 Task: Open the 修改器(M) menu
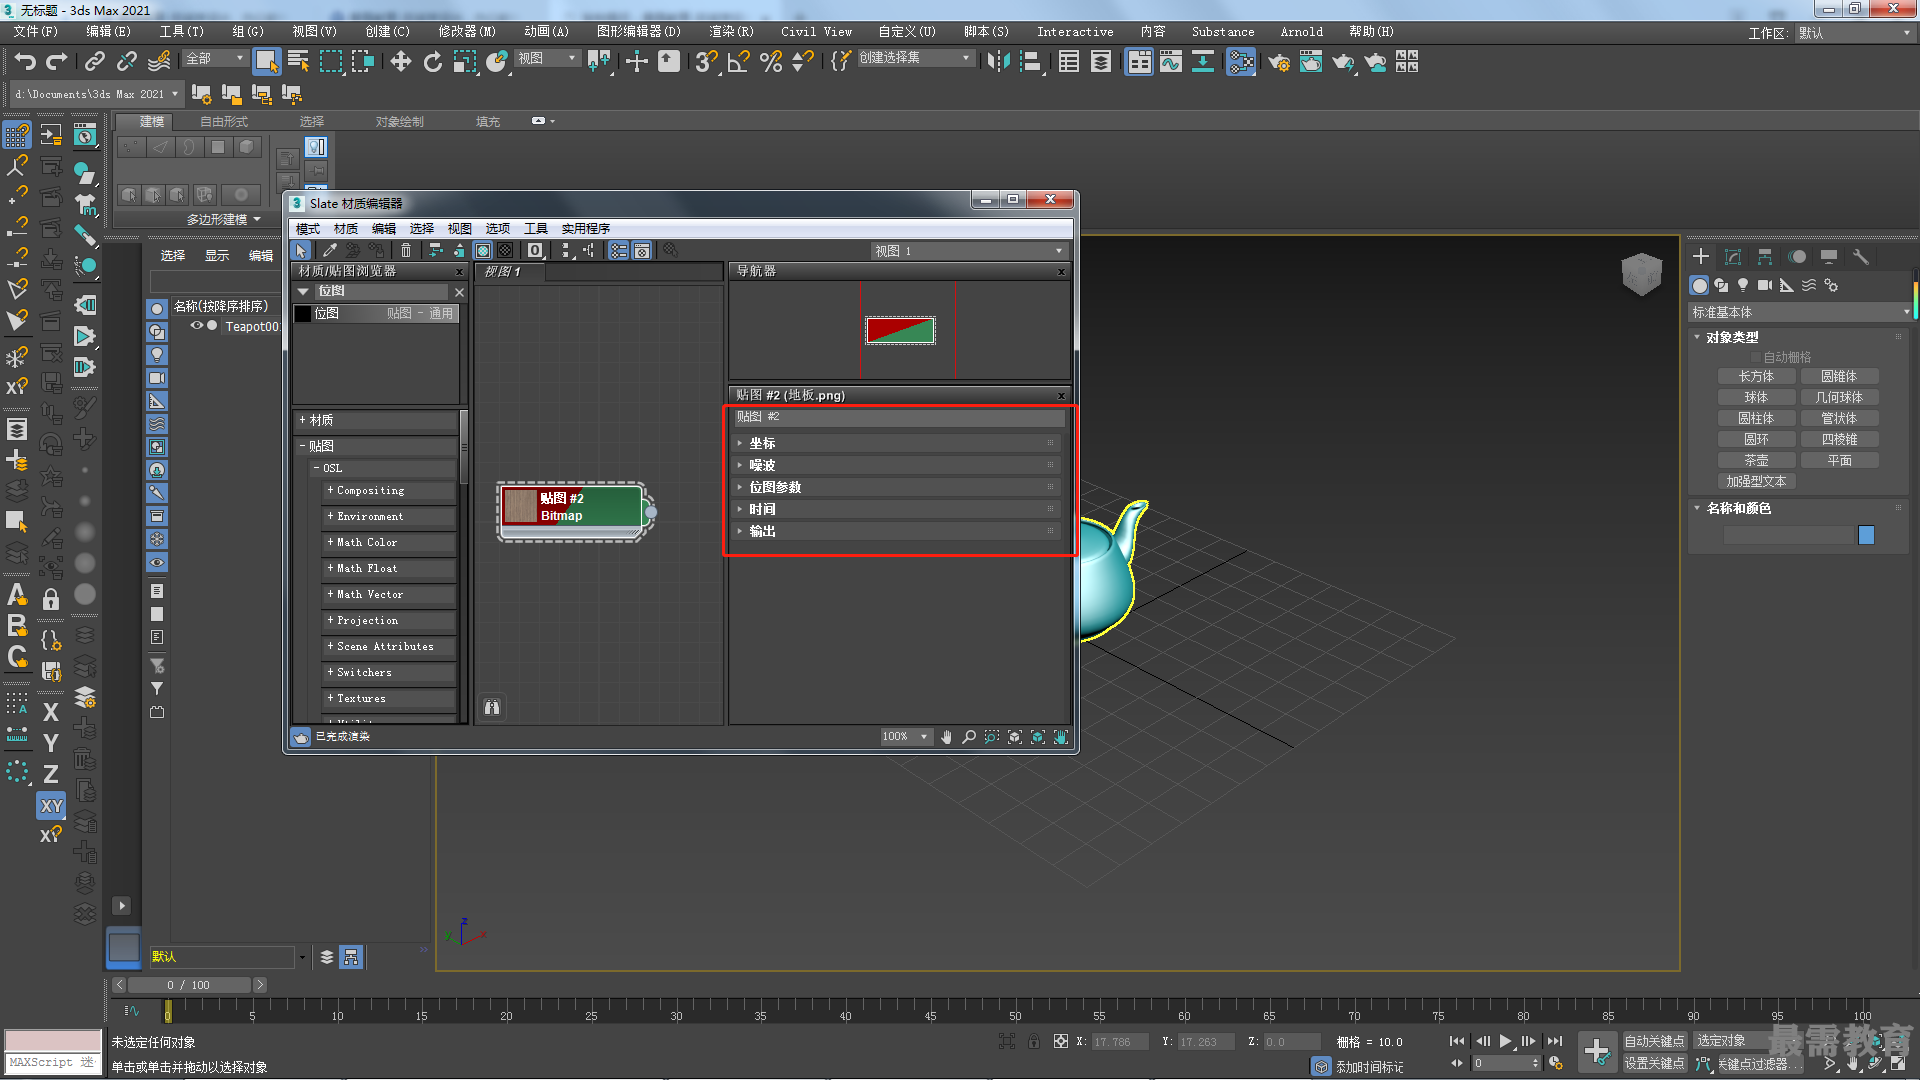point(467,32)
